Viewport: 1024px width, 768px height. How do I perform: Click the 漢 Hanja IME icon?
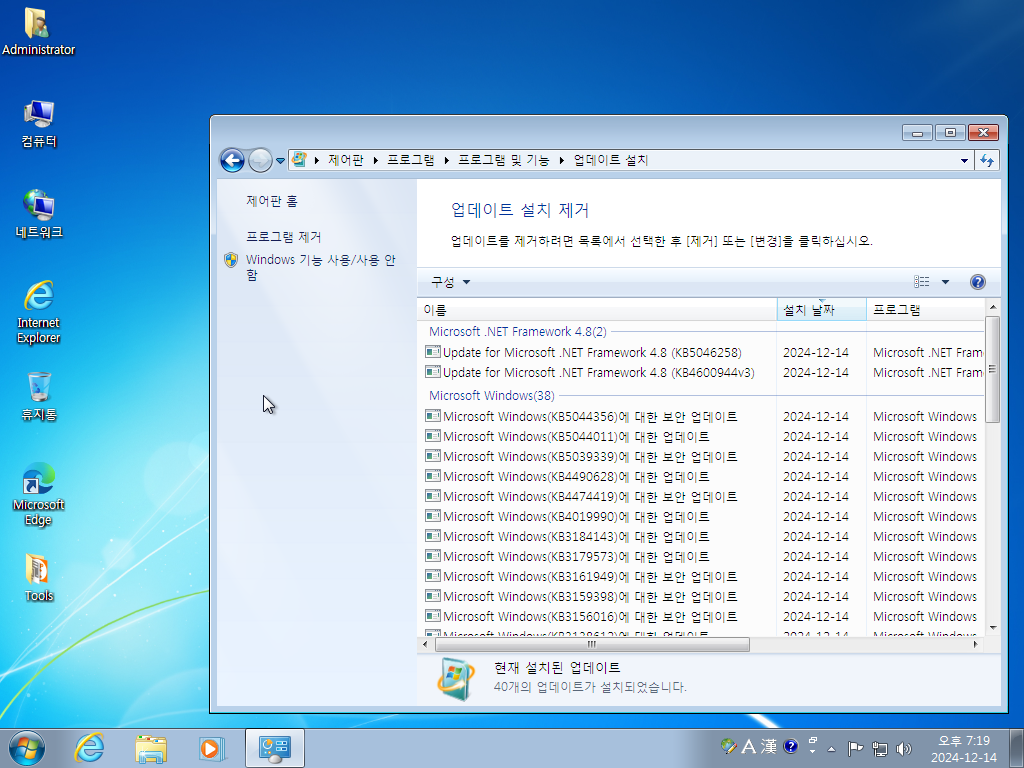pos(769,746)
